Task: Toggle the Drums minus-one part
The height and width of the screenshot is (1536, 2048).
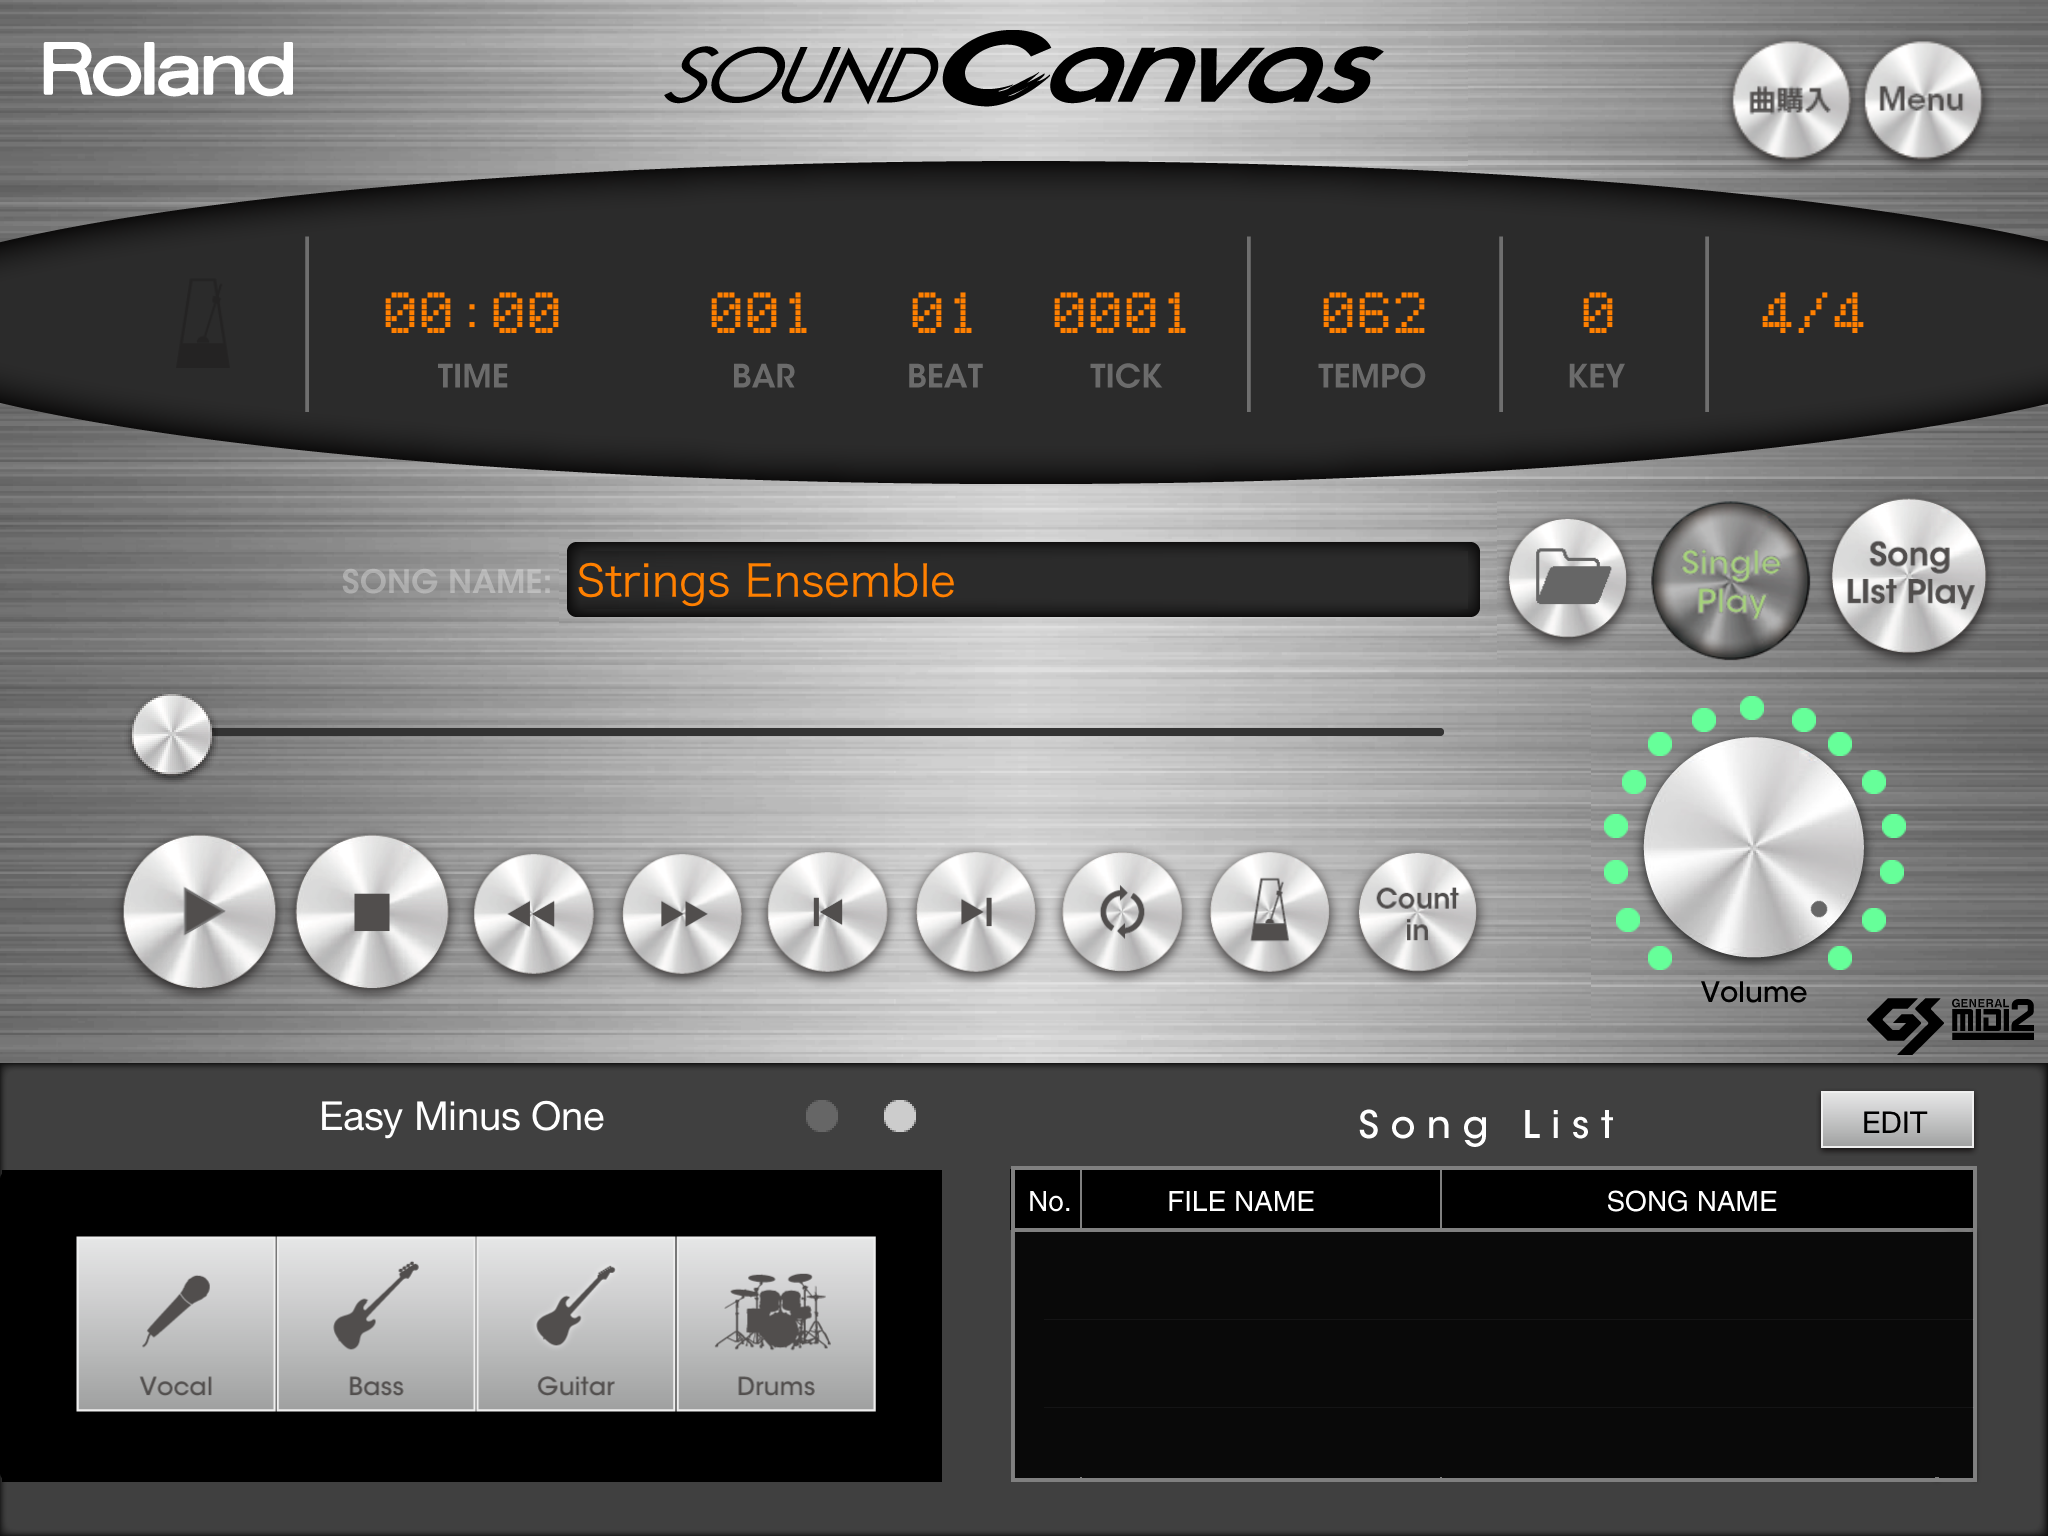Action: coord(776,1323)
